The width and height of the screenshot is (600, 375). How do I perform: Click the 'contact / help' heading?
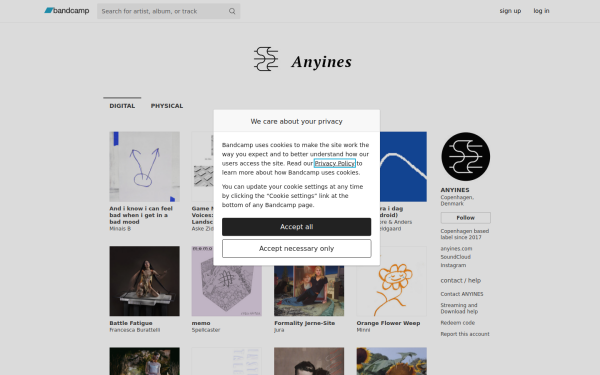tap(461, 280)
